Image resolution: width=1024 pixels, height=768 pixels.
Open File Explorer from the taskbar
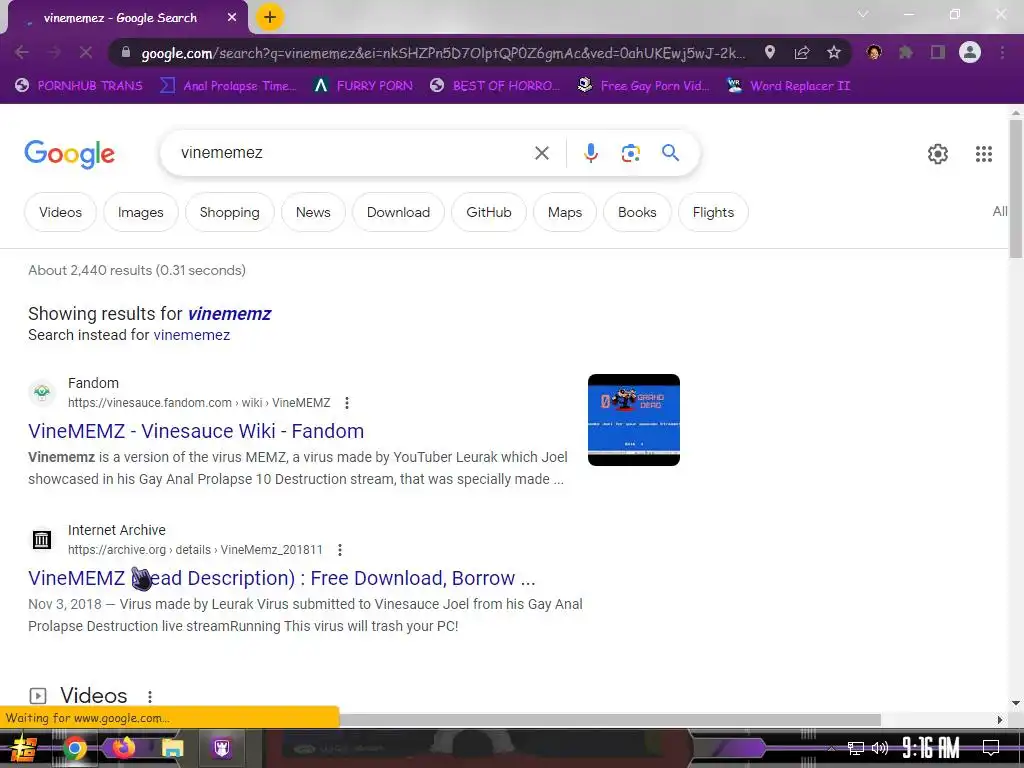click(172, 748)
